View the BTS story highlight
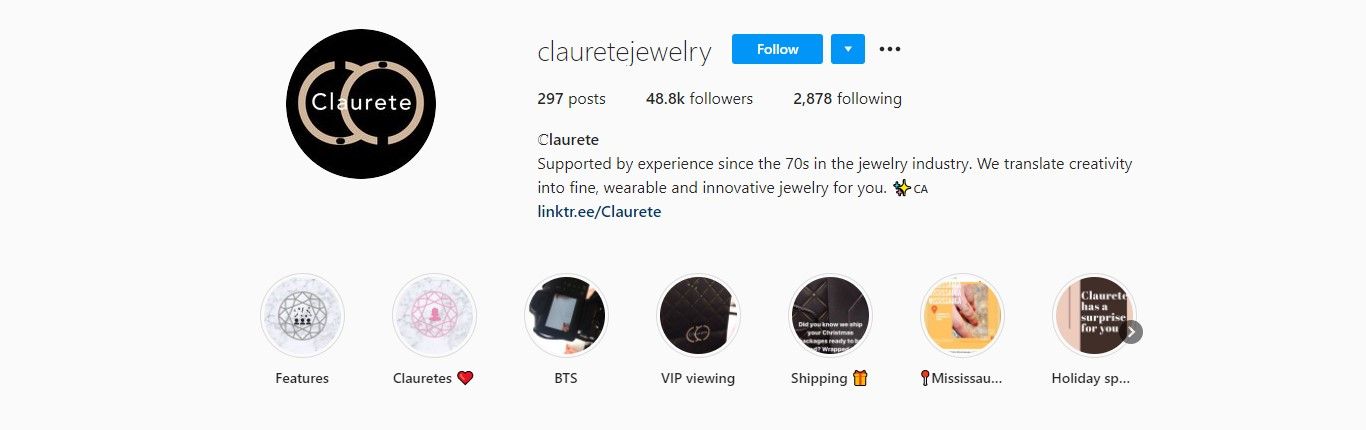 [566, 316]
